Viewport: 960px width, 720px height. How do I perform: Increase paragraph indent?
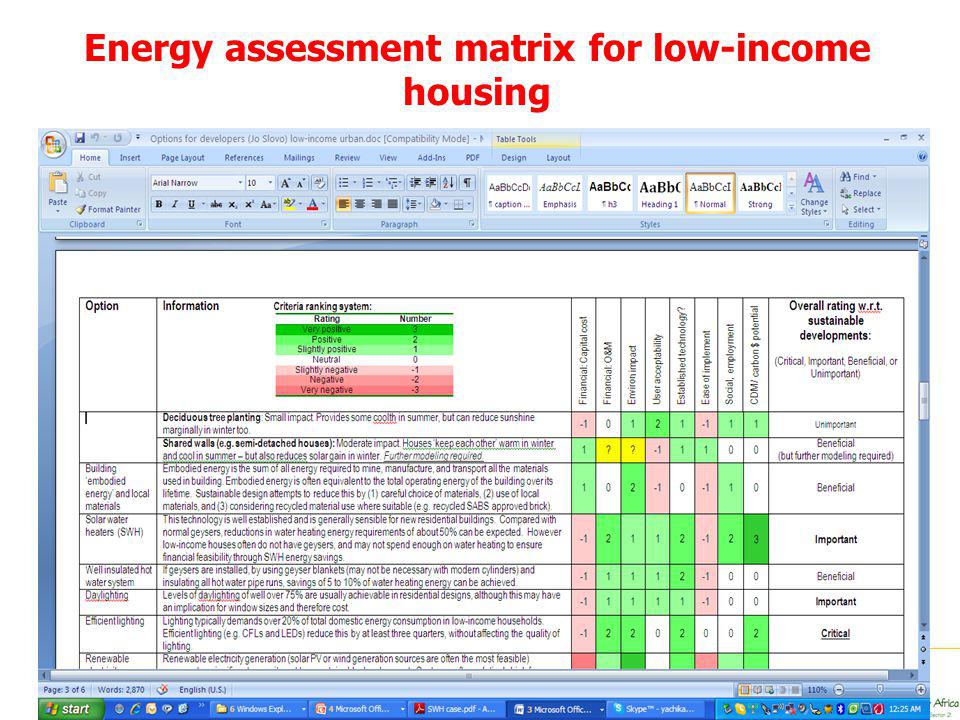431,182
